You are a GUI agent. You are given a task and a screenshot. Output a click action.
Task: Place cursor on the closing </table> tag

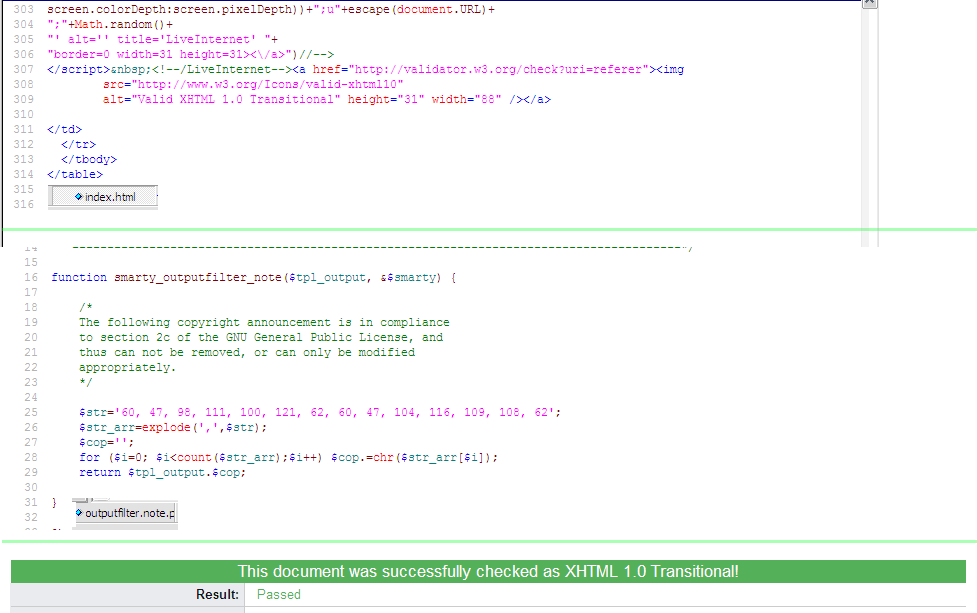[x=75, y=174]
